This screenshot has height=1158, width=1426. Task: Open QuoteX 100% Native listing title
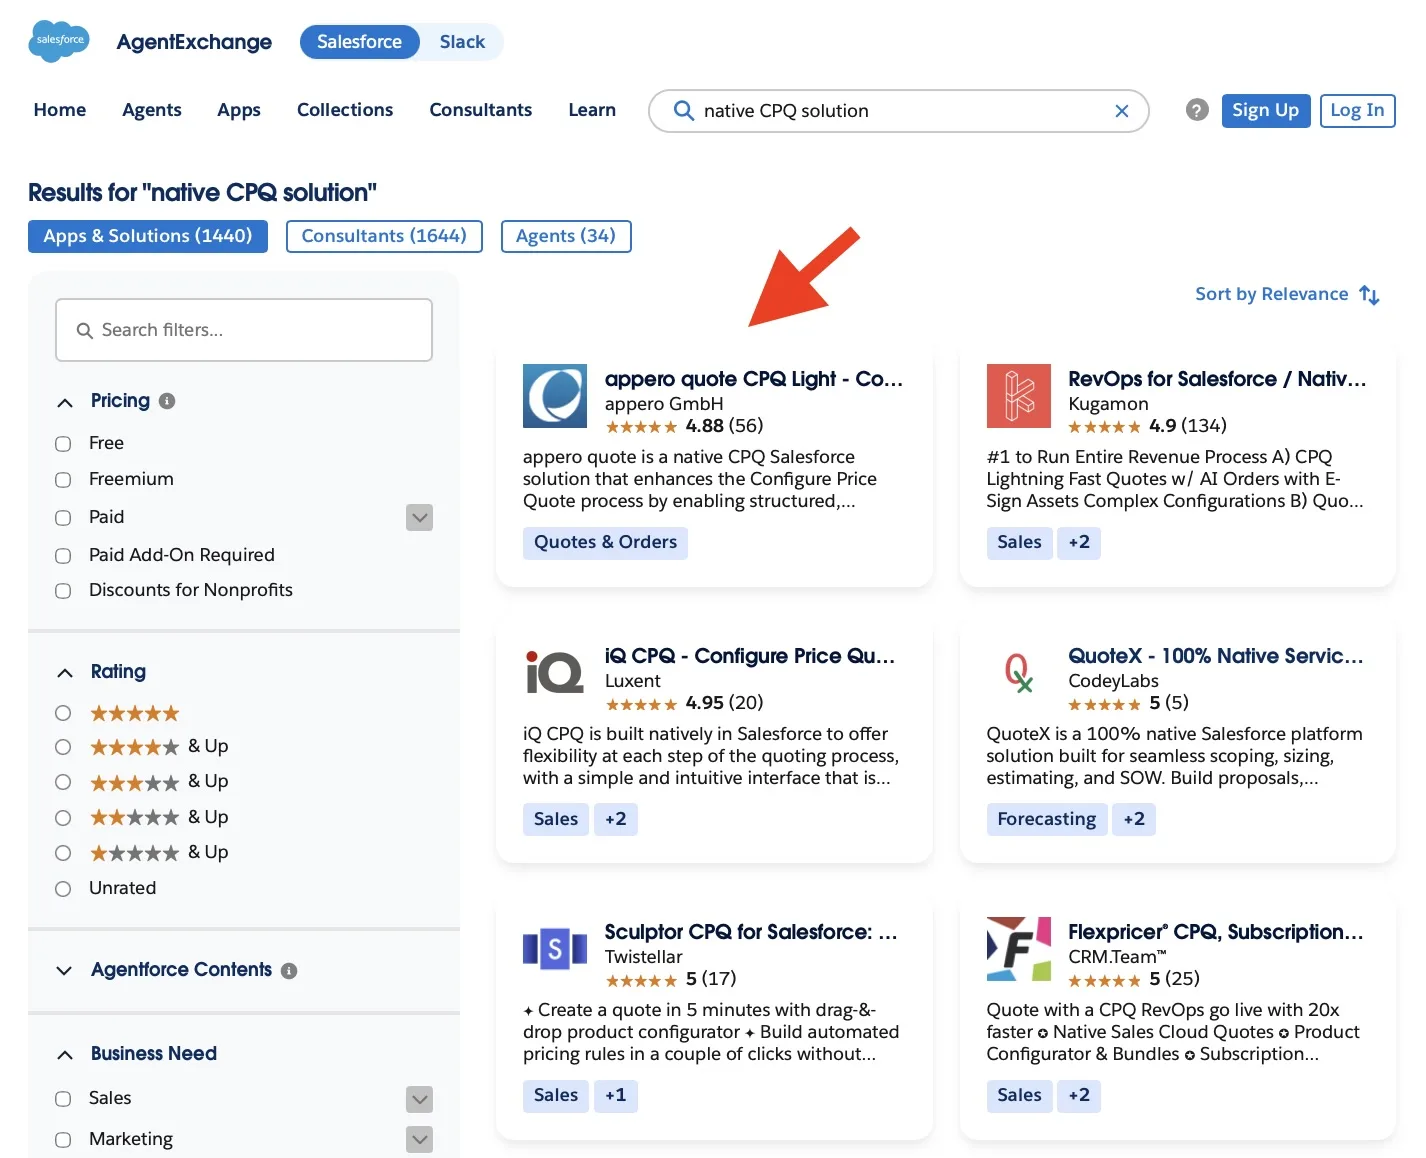pyautogui.click(x=1216, y=656)
